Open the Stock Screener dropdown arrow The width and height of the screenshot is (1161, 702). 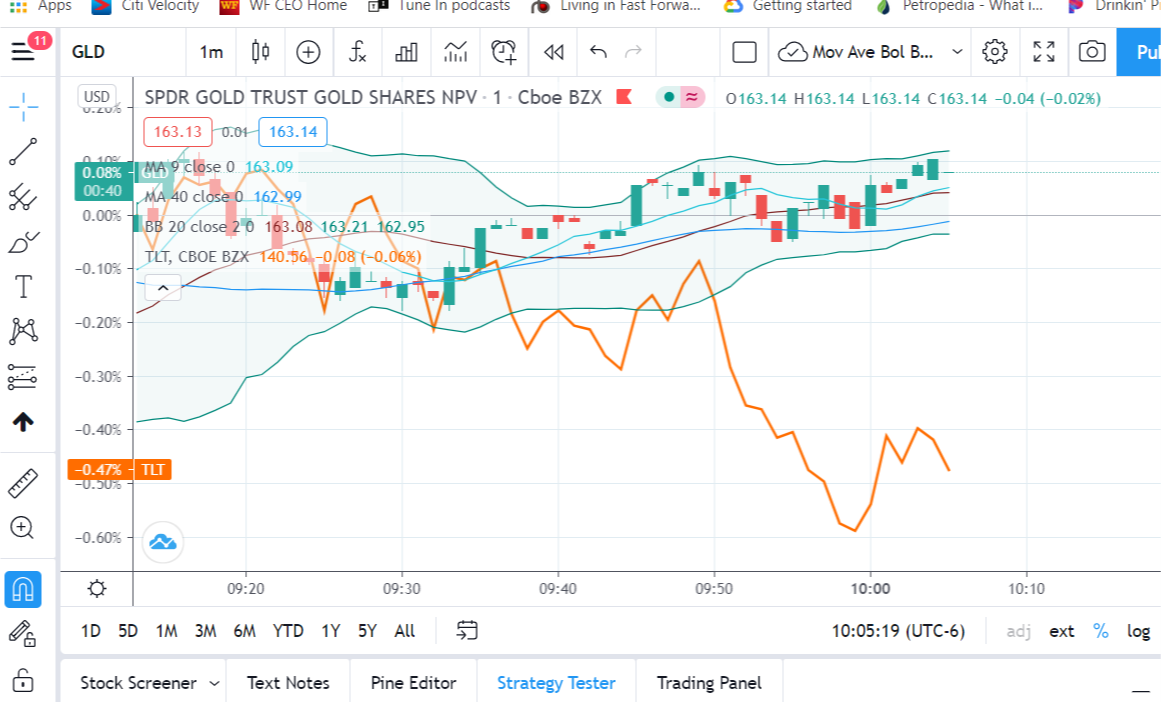(x=214, y=683)
